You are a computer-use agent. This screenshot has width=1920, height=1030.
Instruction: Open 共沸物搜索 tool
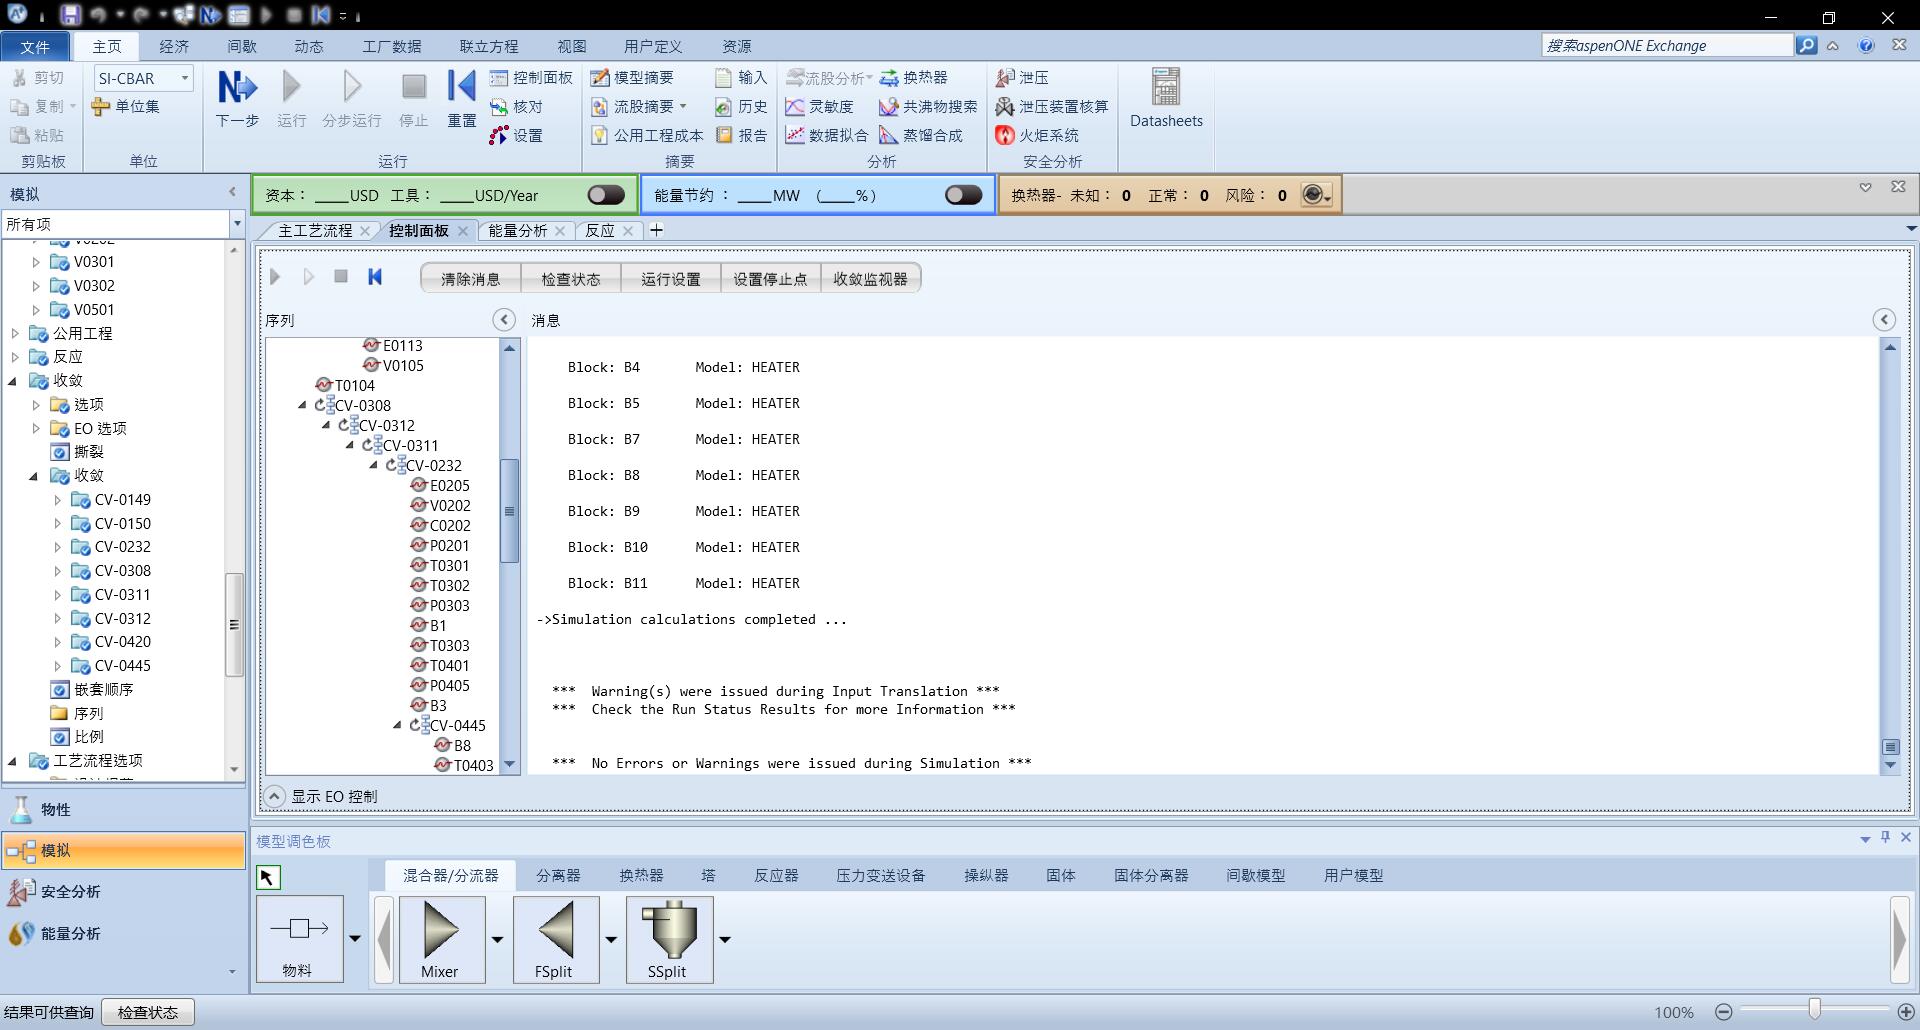point(928,107)
